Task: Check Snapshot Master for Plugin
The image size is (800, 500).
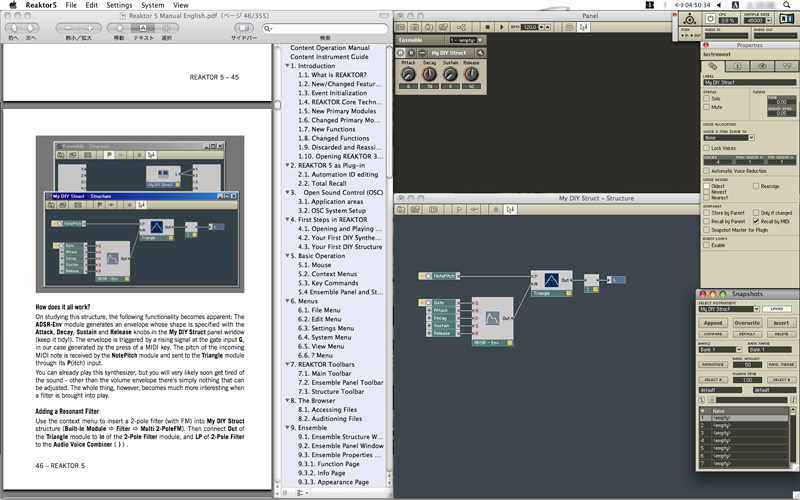Action: [x=707, y=230]
